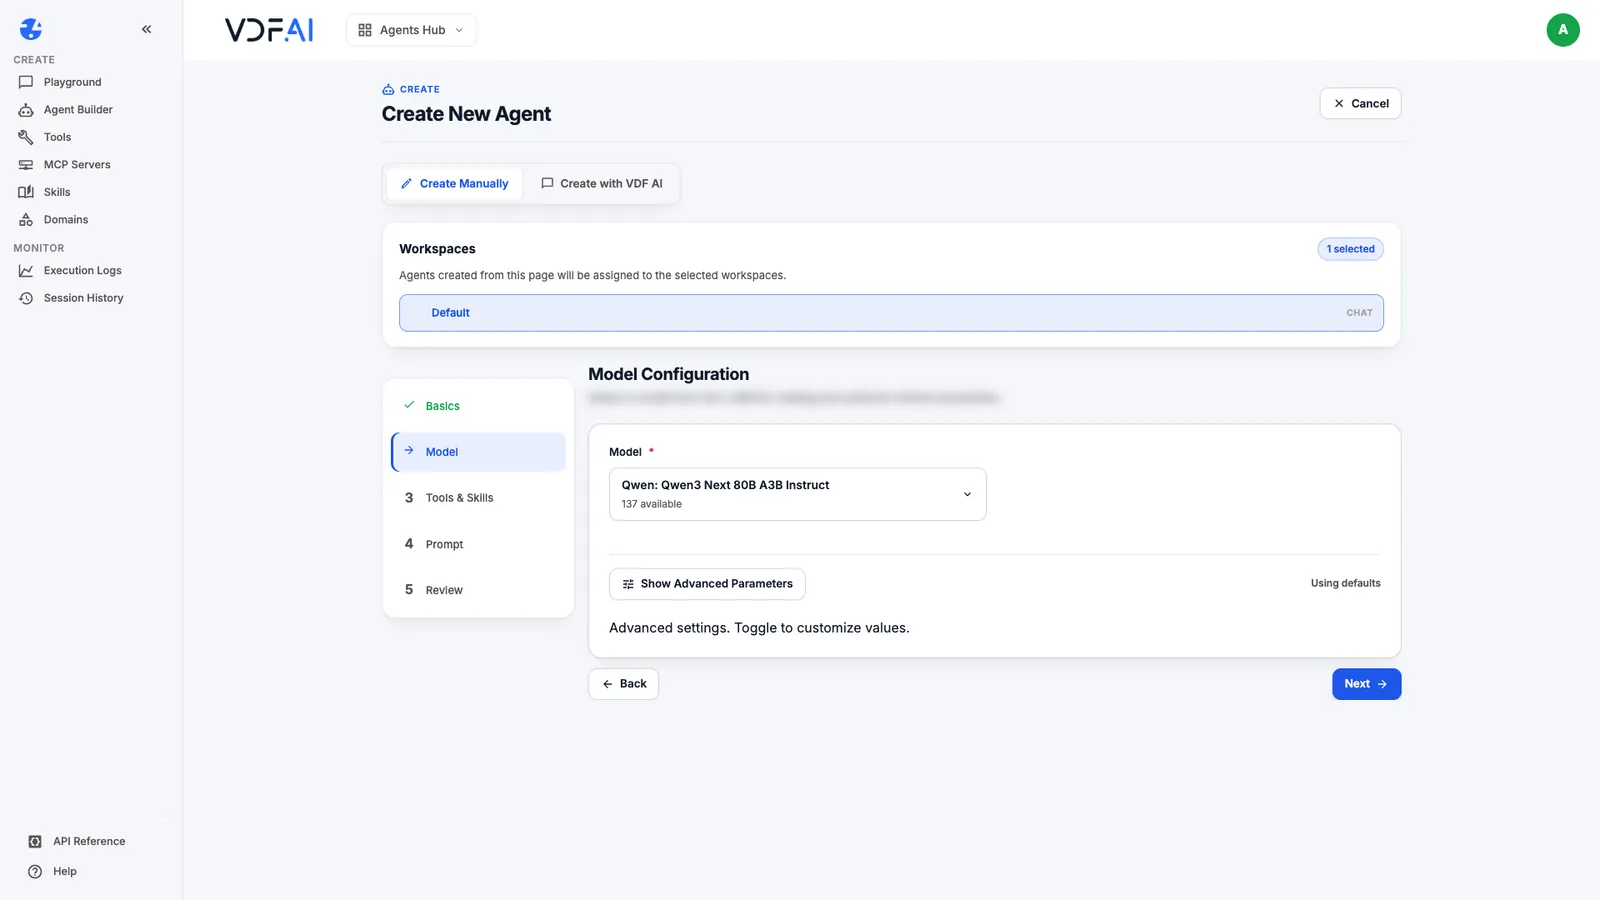Click the chat icon in Create with VDF AI
Image resolution: width=1600 pixels, height=900 pixels.
coord(547,184)
